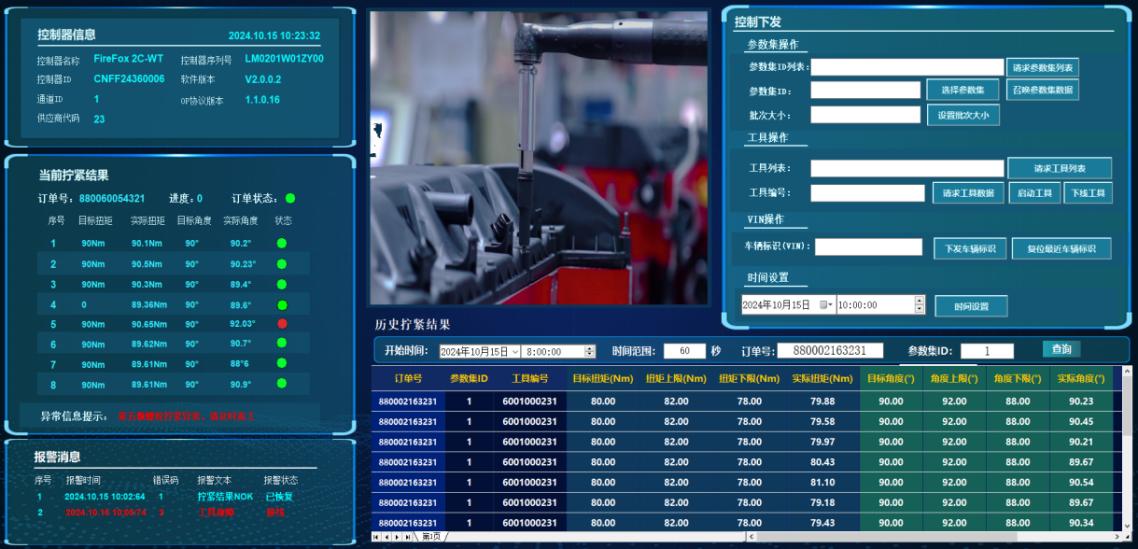Click the red status indicator in row 5

pyautogui.click(x=282, y=324)
